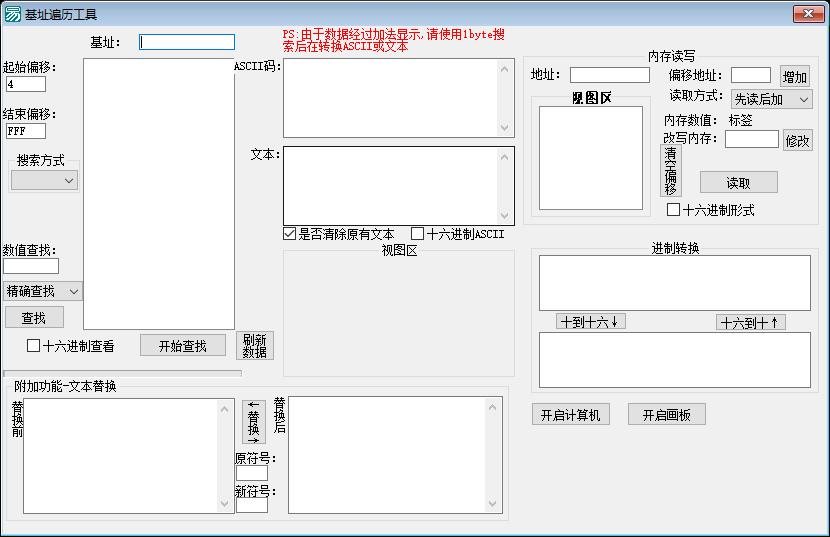
Task: Click the 替换前 scrollbar down arrow
Action: coord(224,503)
